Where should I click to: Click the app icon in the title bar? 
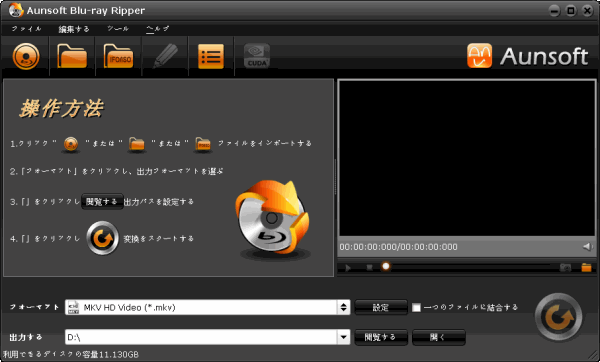point(16,10)
